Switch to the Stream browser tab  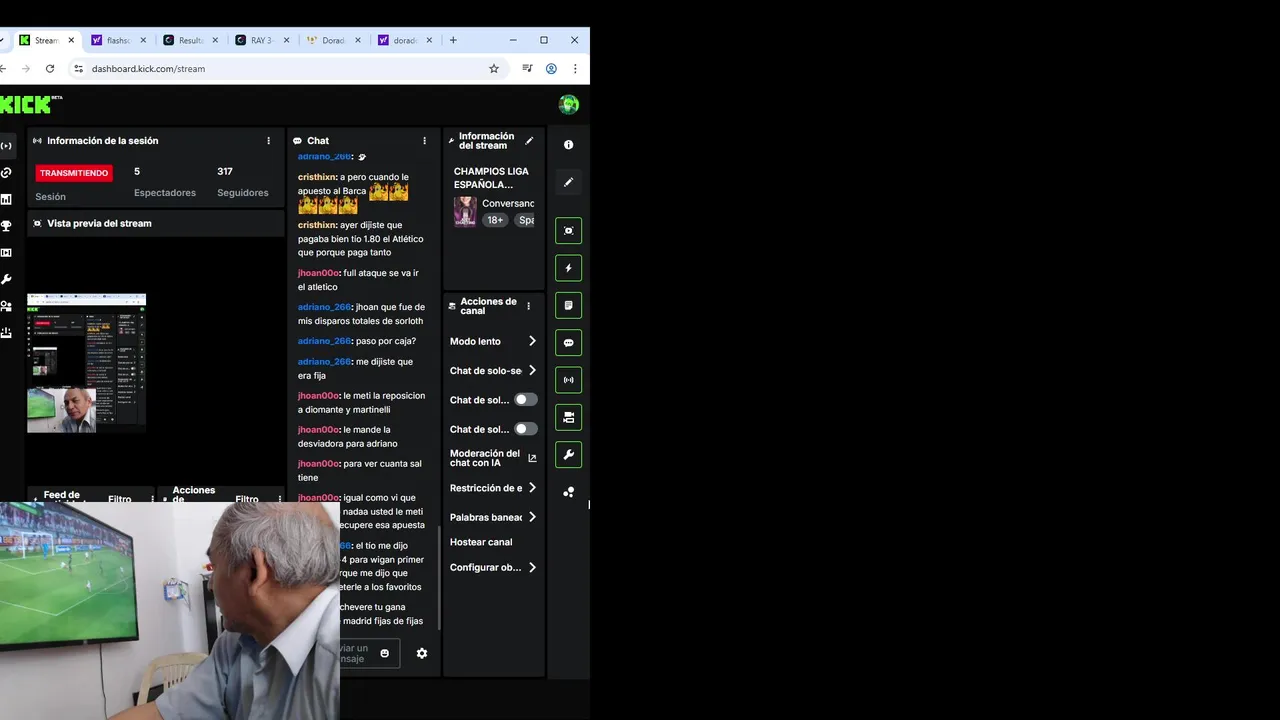pos(47,40)
